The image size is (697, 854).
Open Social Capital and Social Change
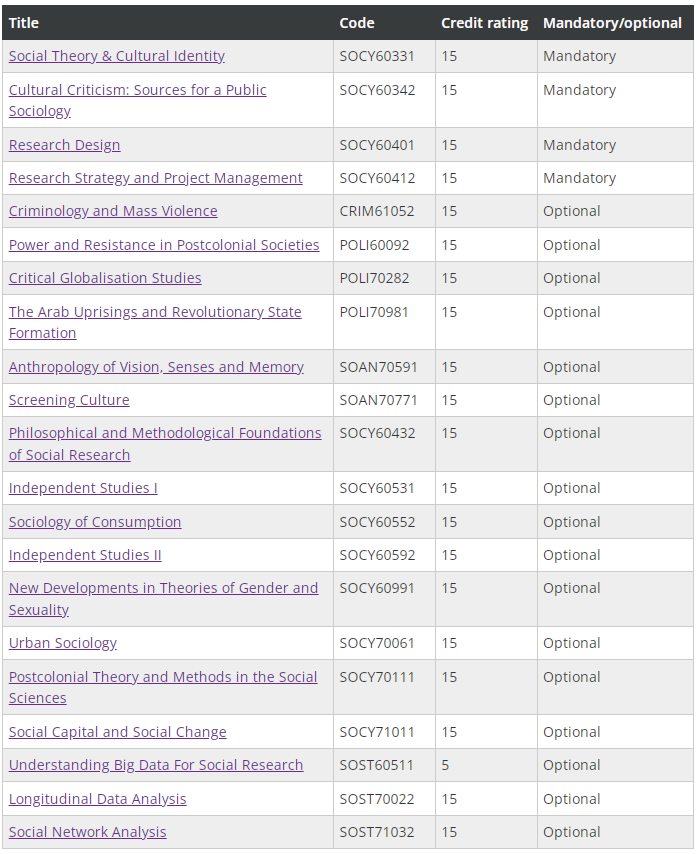click(x=118, y=732)
